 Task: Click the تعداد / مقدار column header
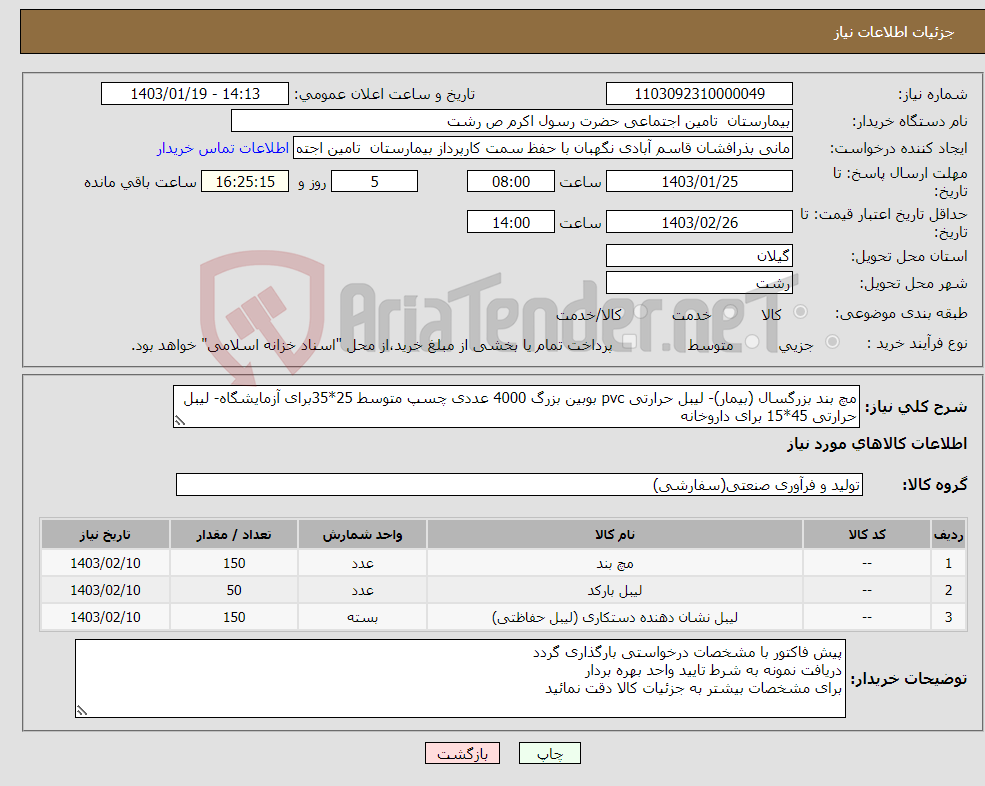click(234, 535)
